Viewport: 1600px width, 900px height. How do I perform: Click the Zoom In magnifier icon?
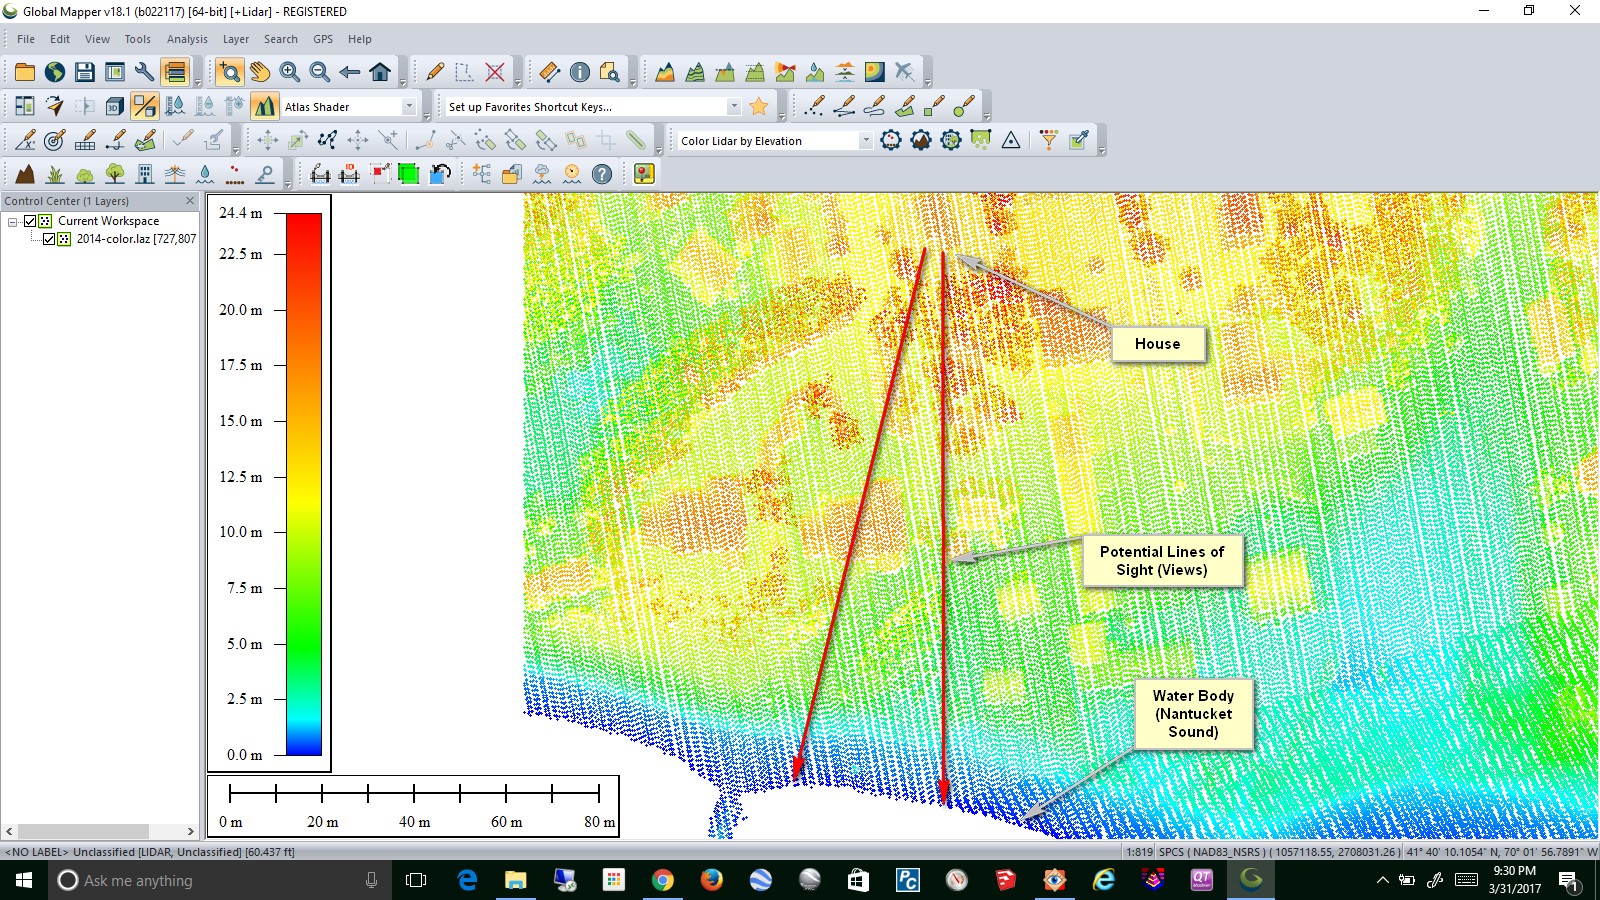290,72
